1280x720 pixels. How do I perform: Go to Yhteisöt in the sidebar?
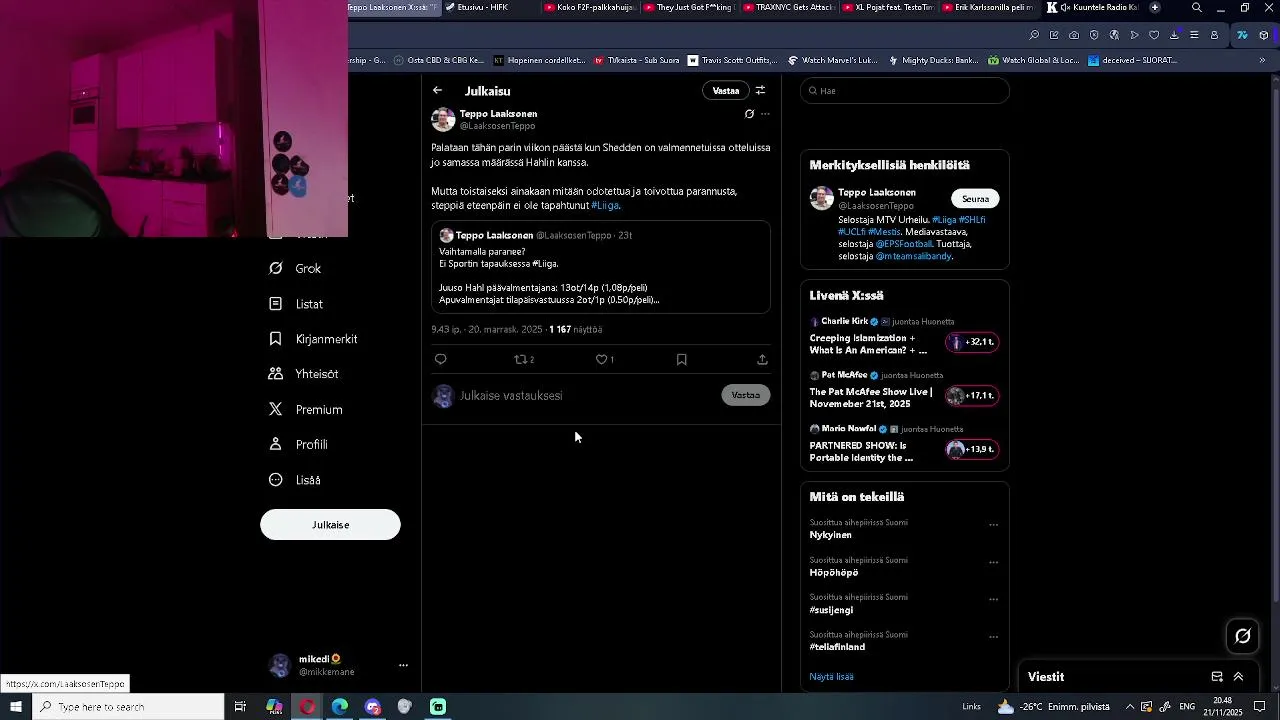click(304, 374)
